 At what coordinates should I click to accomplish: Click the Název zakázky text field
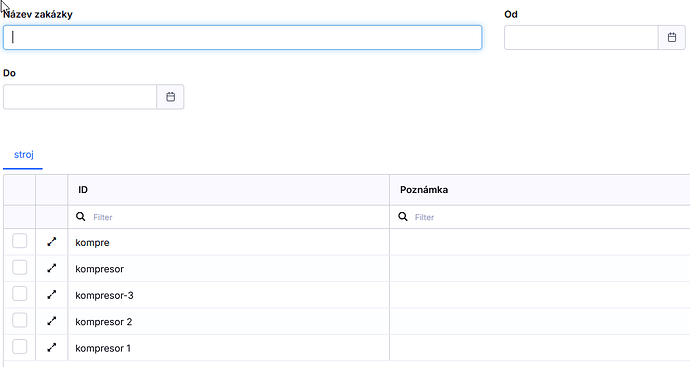click(242, 37)
